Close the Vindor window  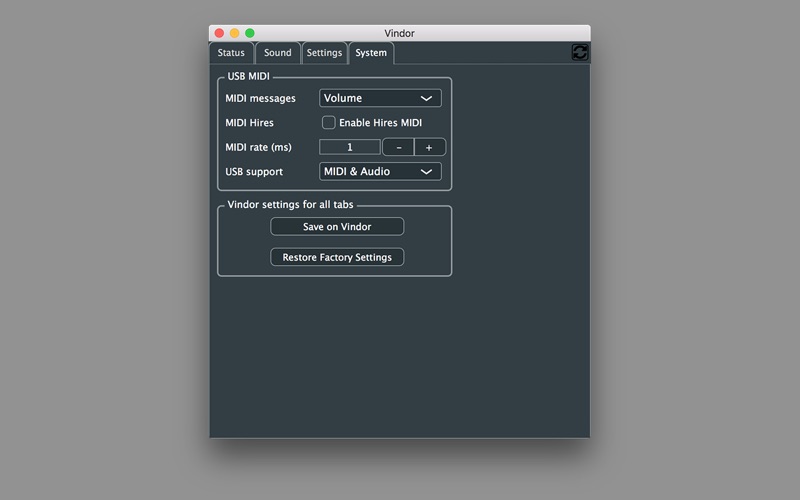219,33
